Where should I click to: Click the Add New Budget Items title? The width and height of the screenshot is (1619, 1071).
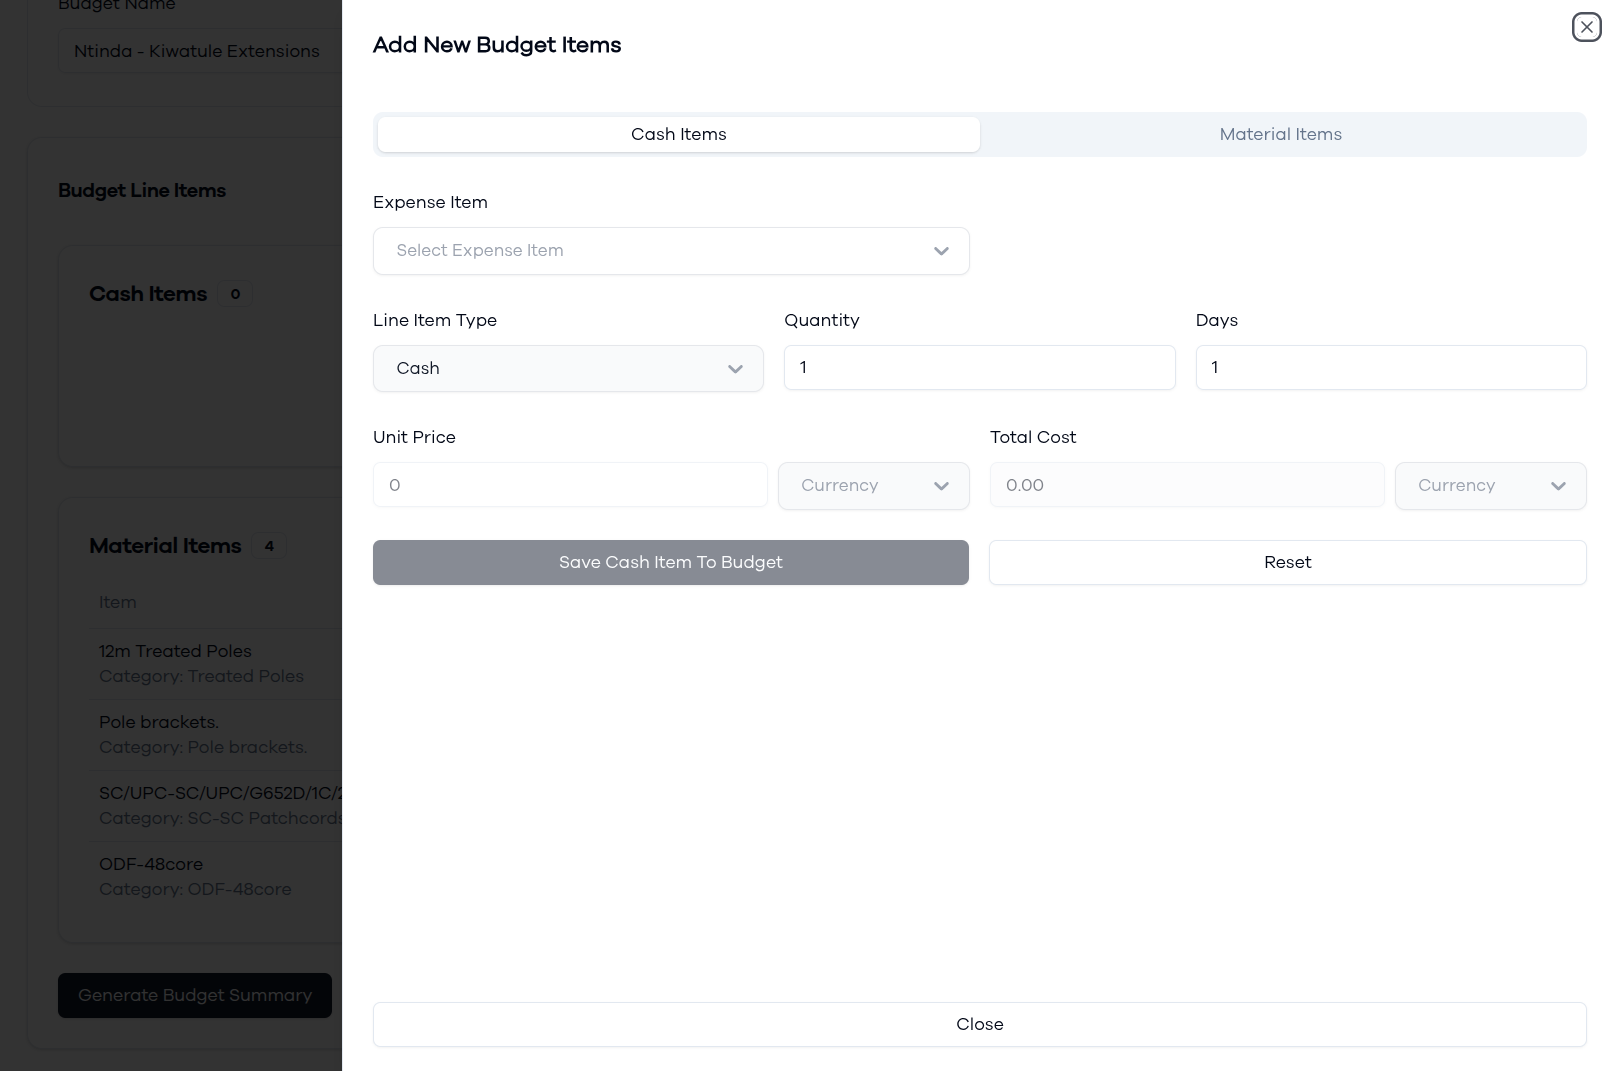coord(497,45)
